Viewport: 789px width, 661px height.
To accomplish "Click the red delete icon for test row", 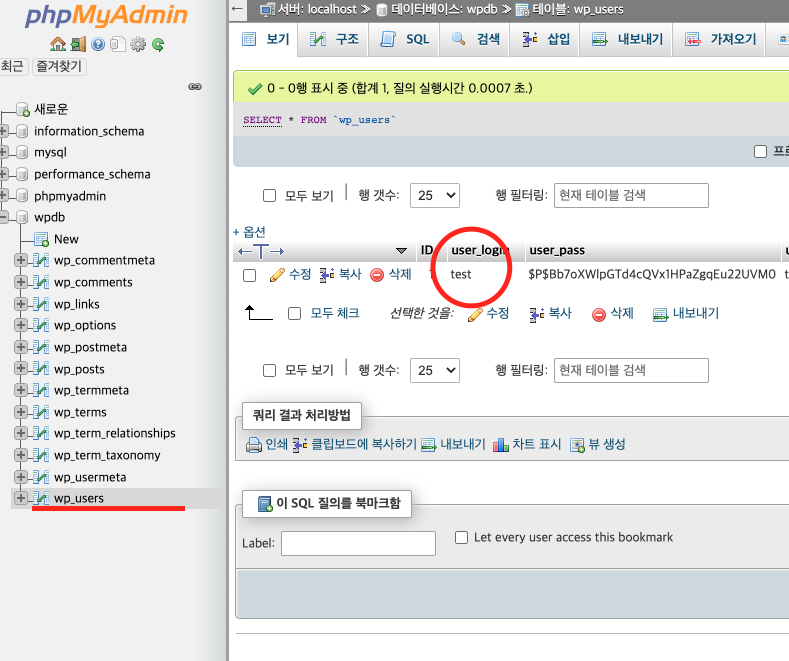I will (377, 275).
